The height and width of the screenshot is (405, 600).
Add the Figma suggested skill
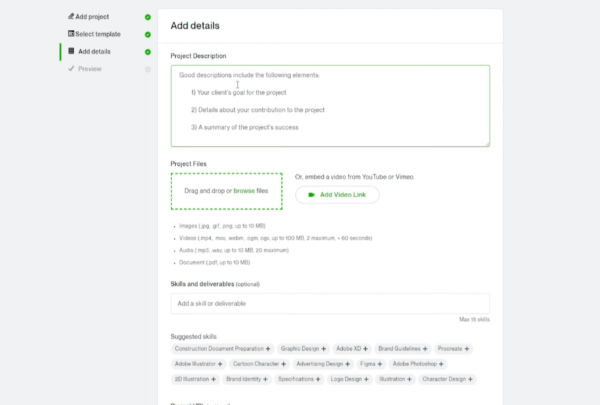pyautogui.click(x=371, y=364)
